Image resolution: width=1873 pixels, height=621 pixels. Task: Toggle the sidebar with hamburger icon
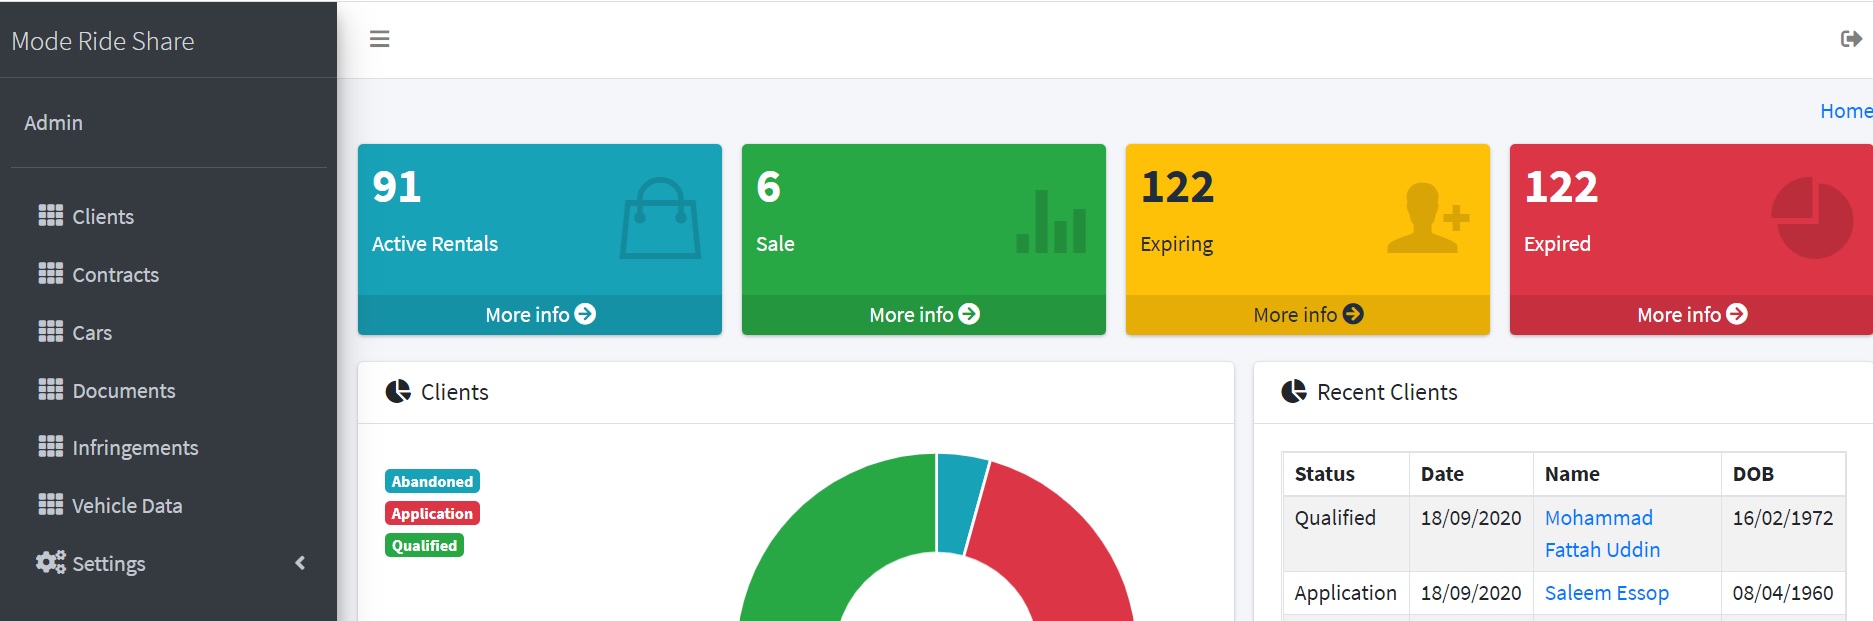click(379, 39)
